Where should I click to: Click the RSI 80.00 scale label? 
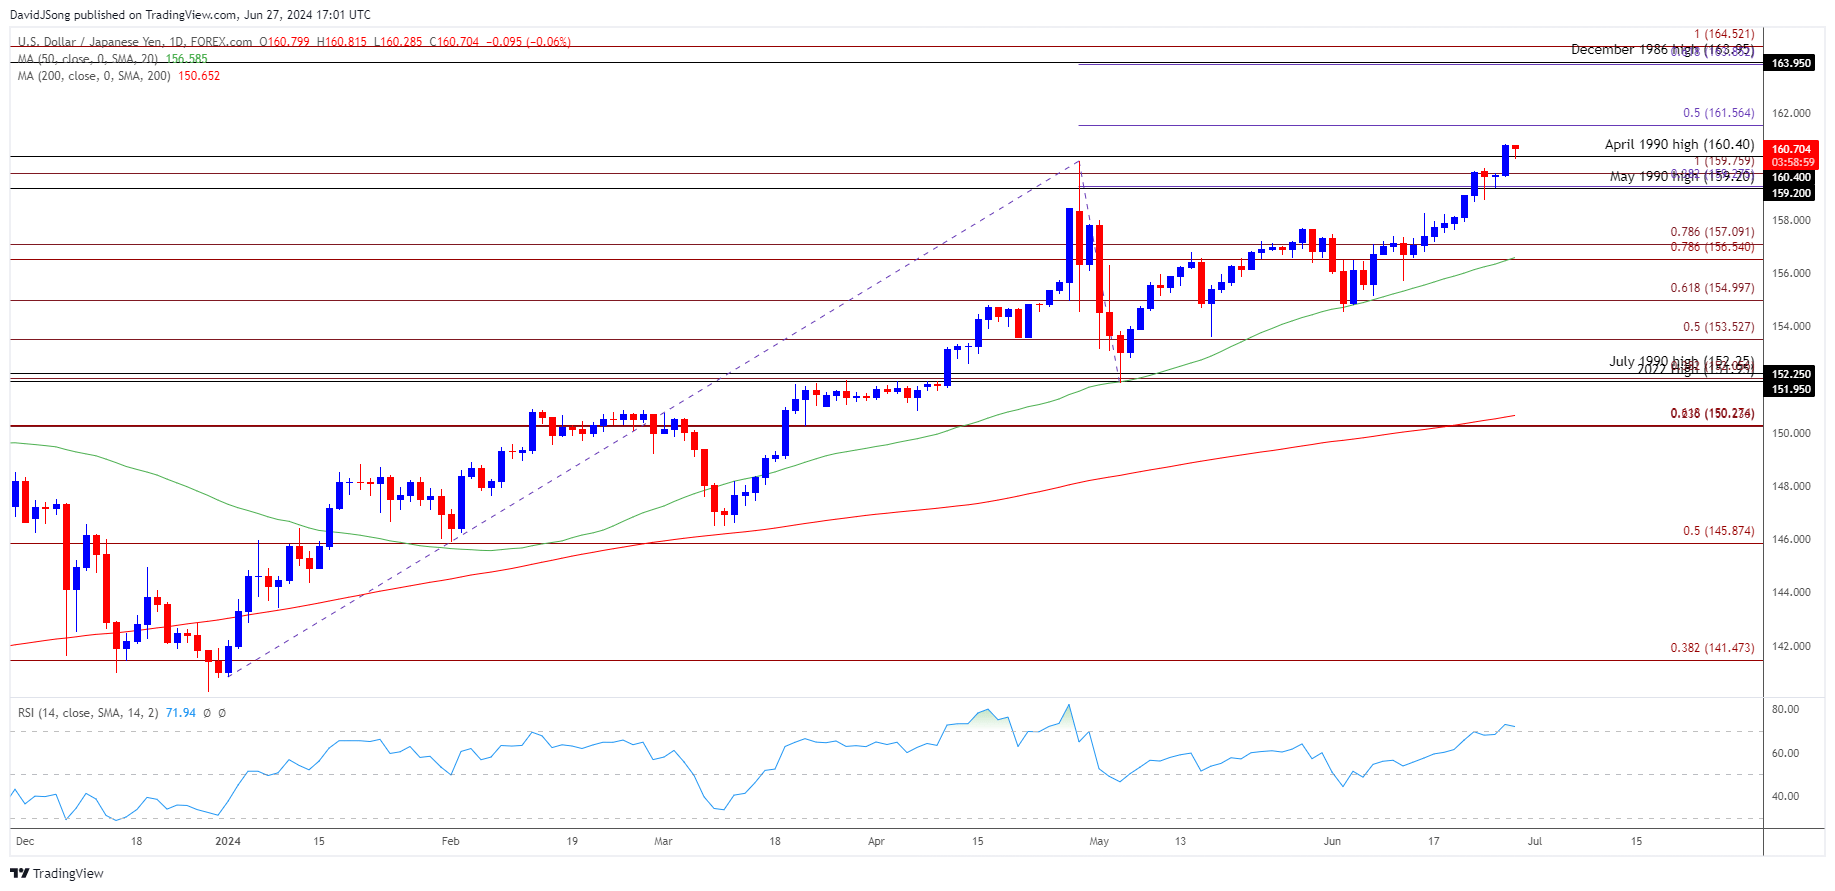[x=1785, y=709]
